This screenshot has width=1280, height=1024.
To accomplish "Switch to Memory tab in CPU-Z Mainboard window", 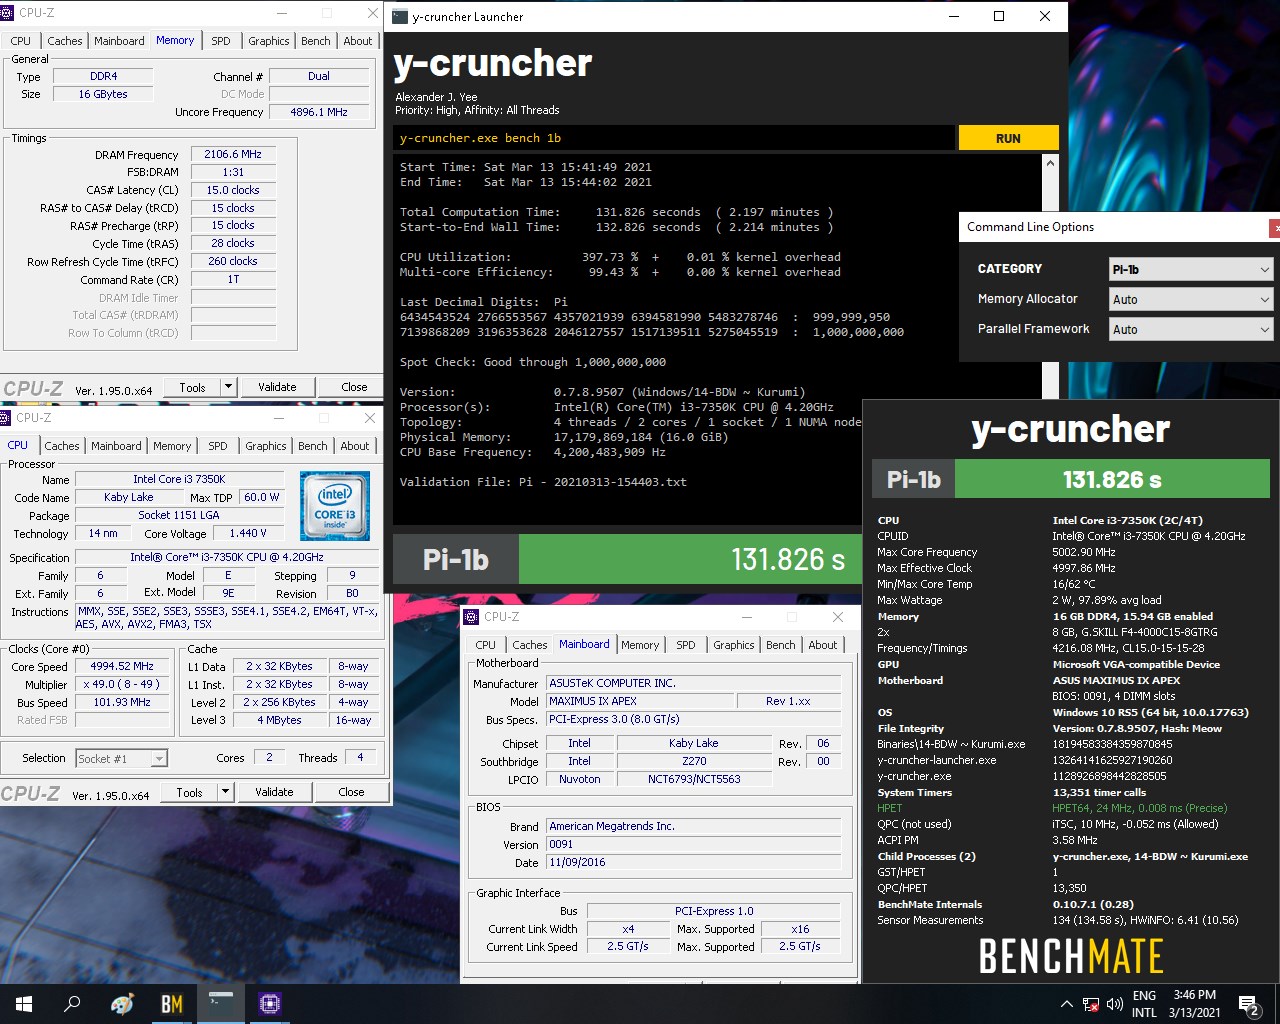I will pyautogui.click(x=640, y=645).
